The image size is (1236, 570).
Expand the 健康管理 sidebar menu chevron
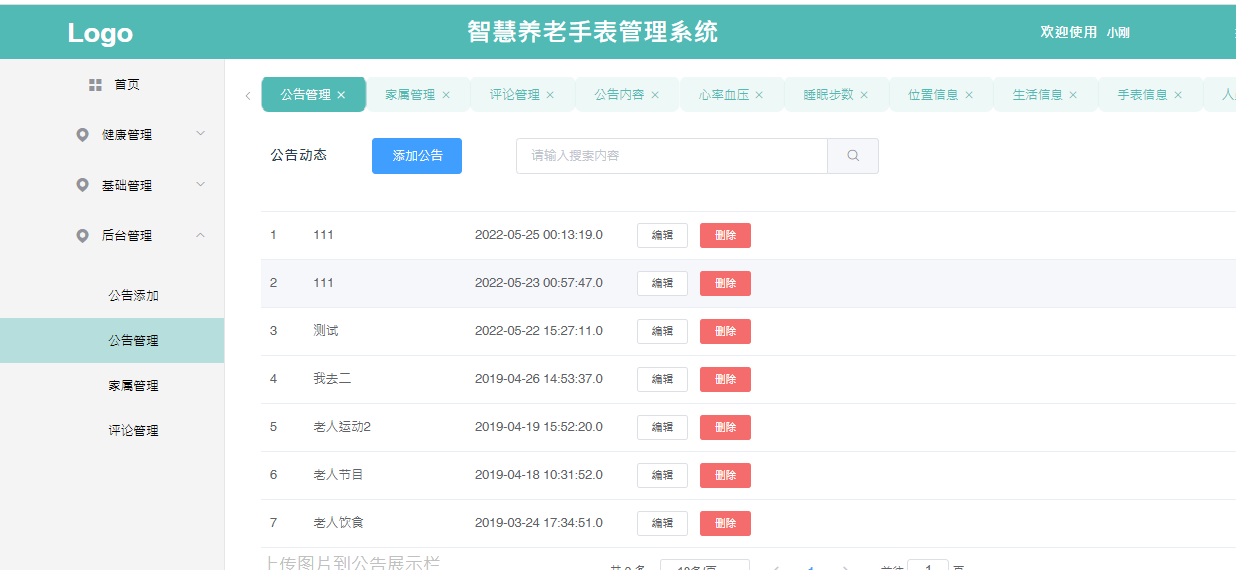click(x=200, y=134)
